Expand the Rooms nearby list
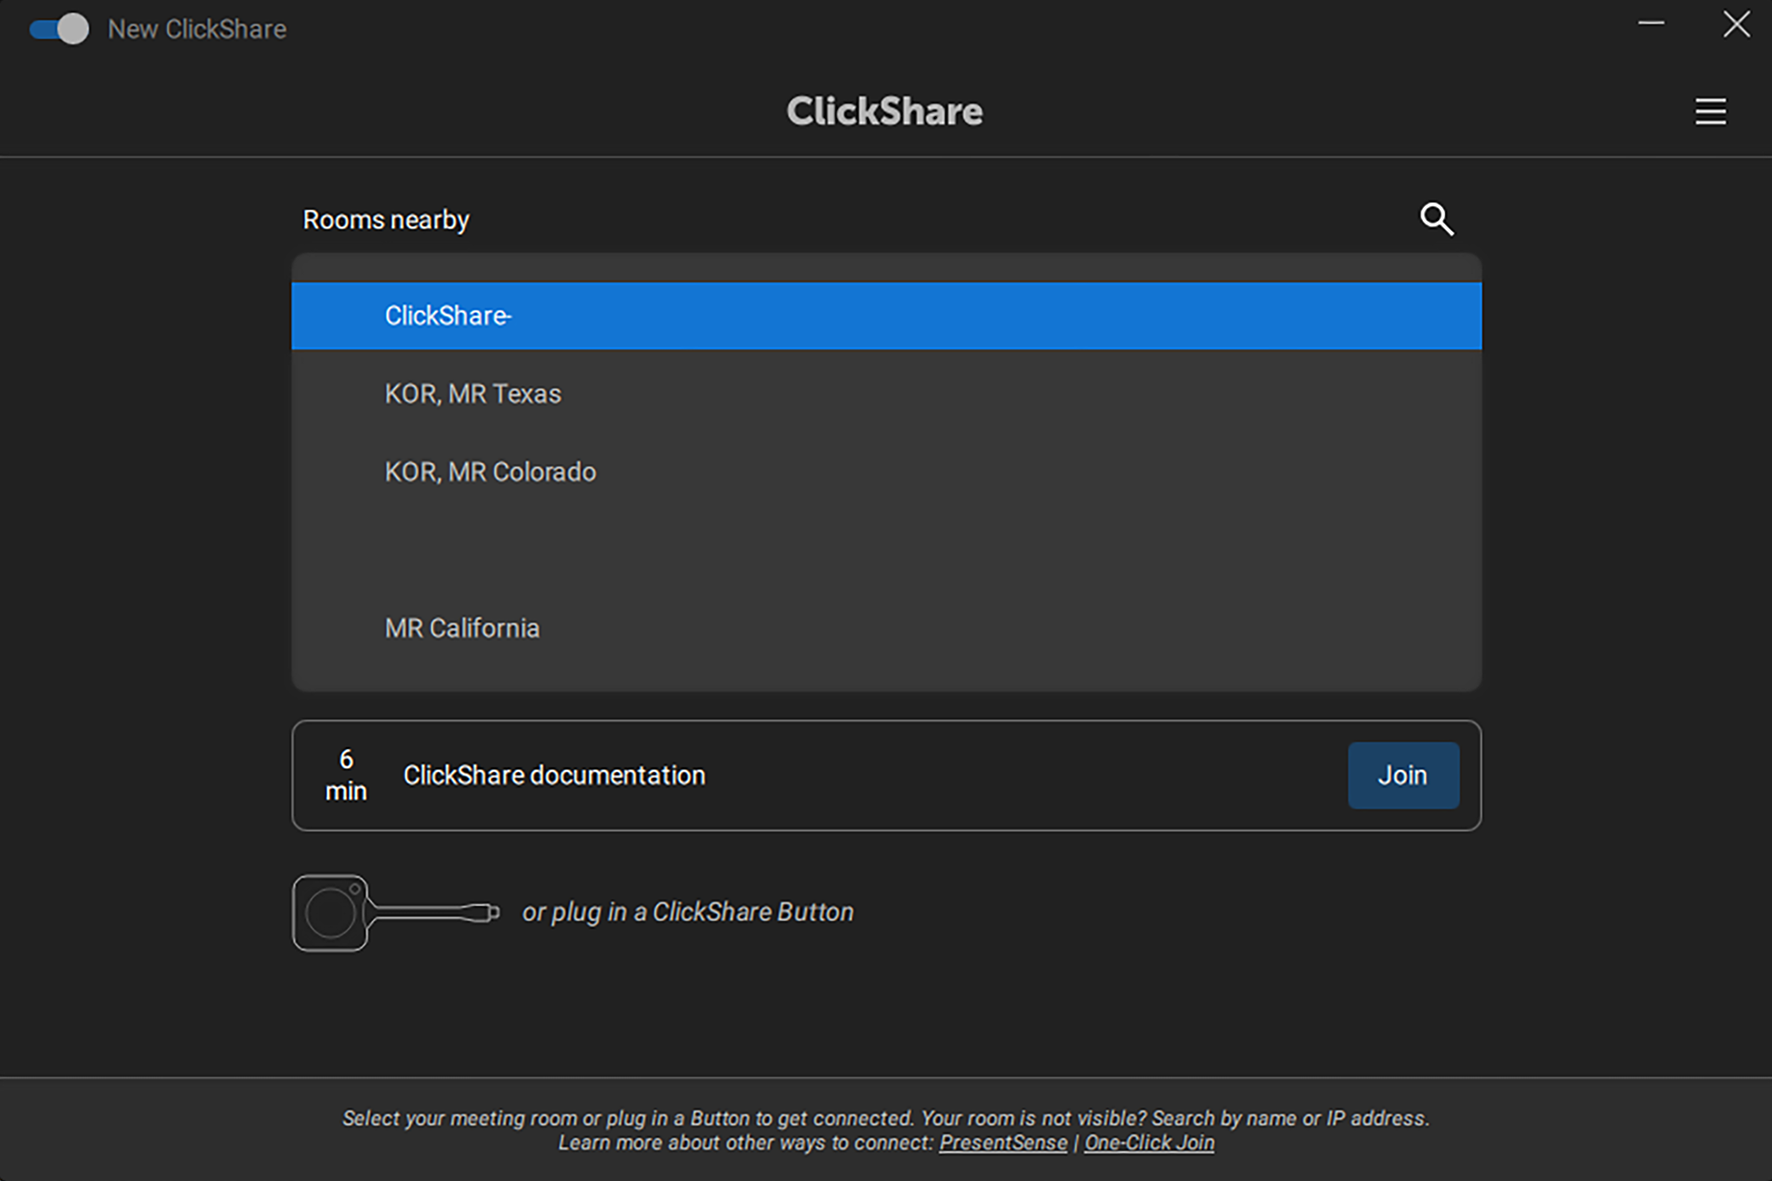The image size is (1772, 1181). point(386,219)
